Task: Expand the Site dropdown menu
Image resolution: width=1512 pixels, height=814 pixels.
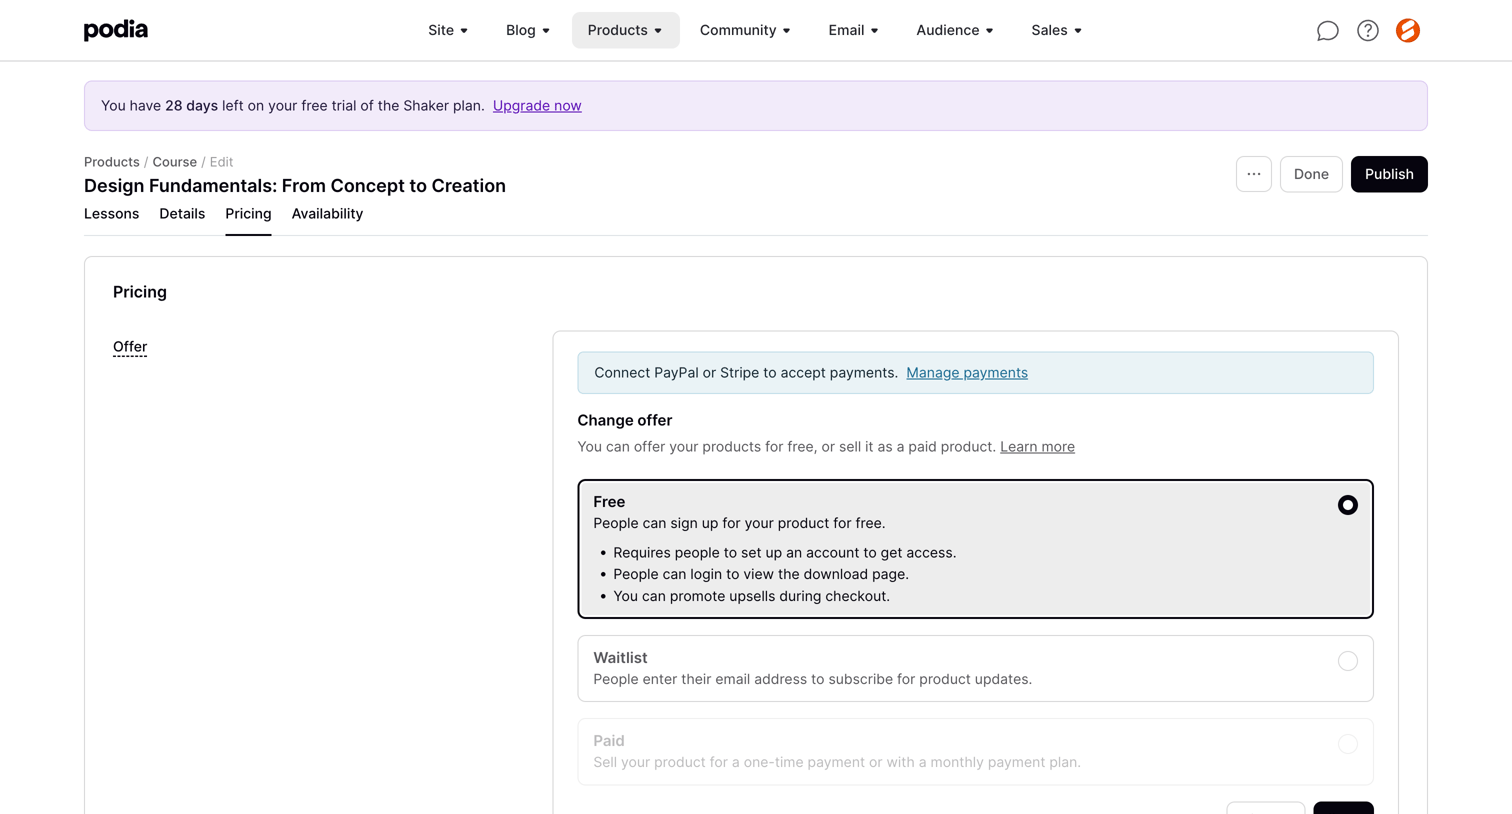Action: pyautogui.click(x=448, y=30)
